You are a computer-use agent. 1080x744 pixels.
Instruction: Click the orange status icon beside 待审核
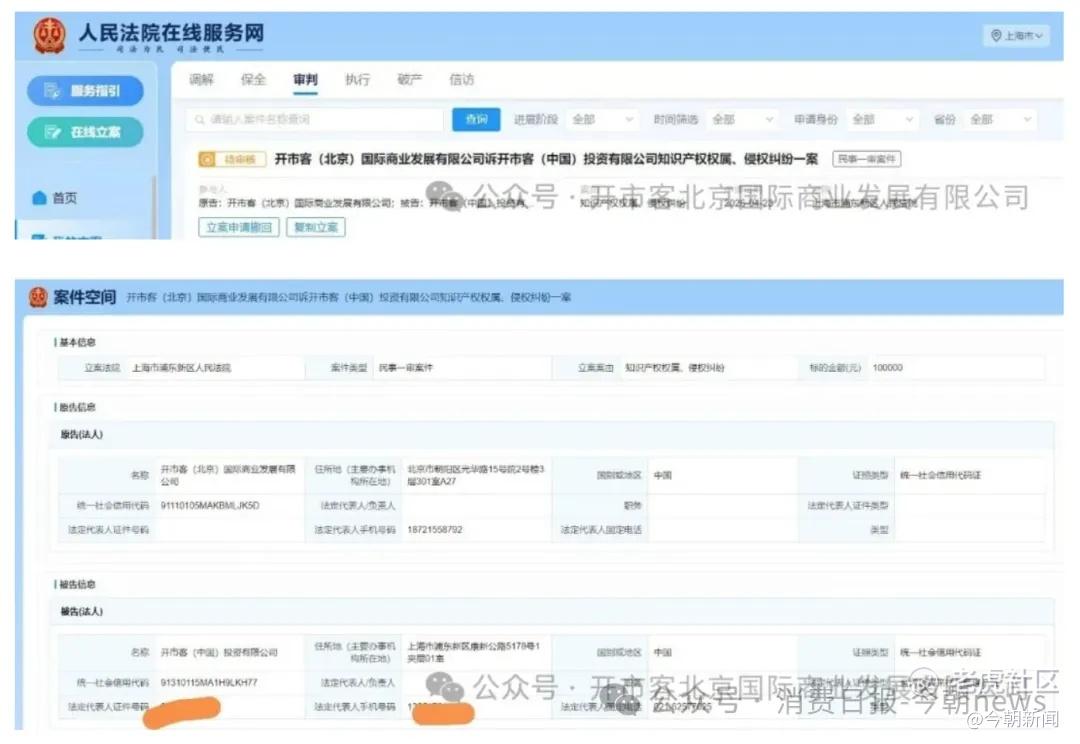pos(207,159)
